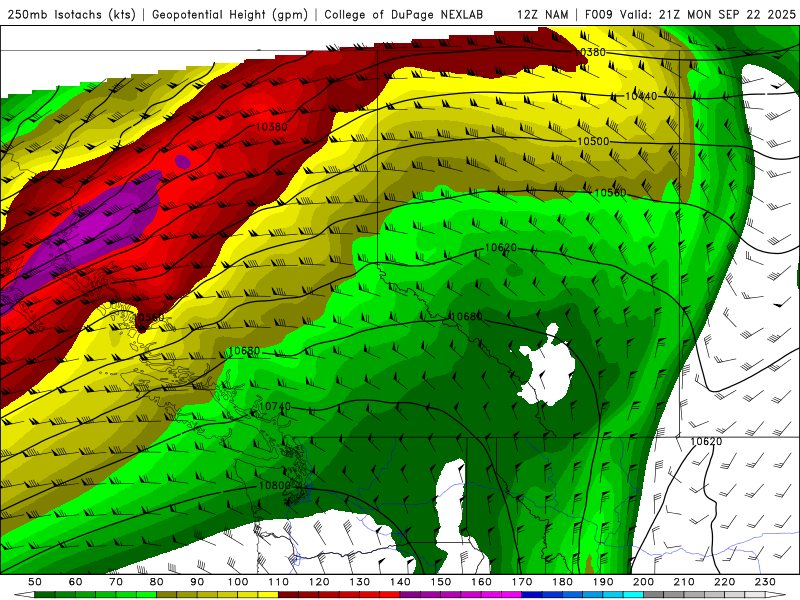
Task: Click the 140 value on the color scale
Action: pyautogui.click(x=400, y=582)
